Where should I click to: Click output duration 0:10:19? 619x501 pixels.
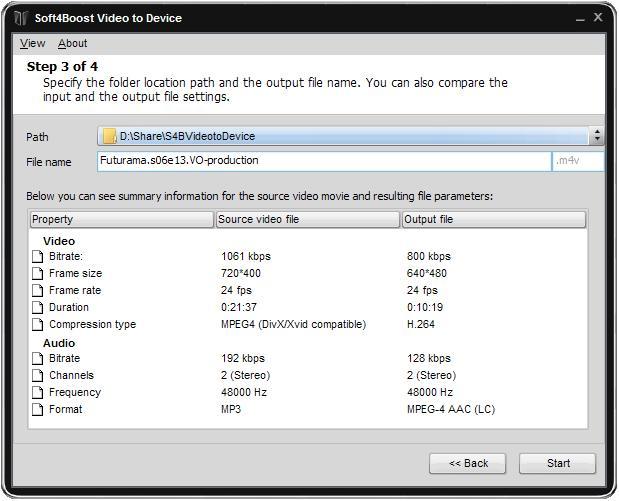coord(425,307)
